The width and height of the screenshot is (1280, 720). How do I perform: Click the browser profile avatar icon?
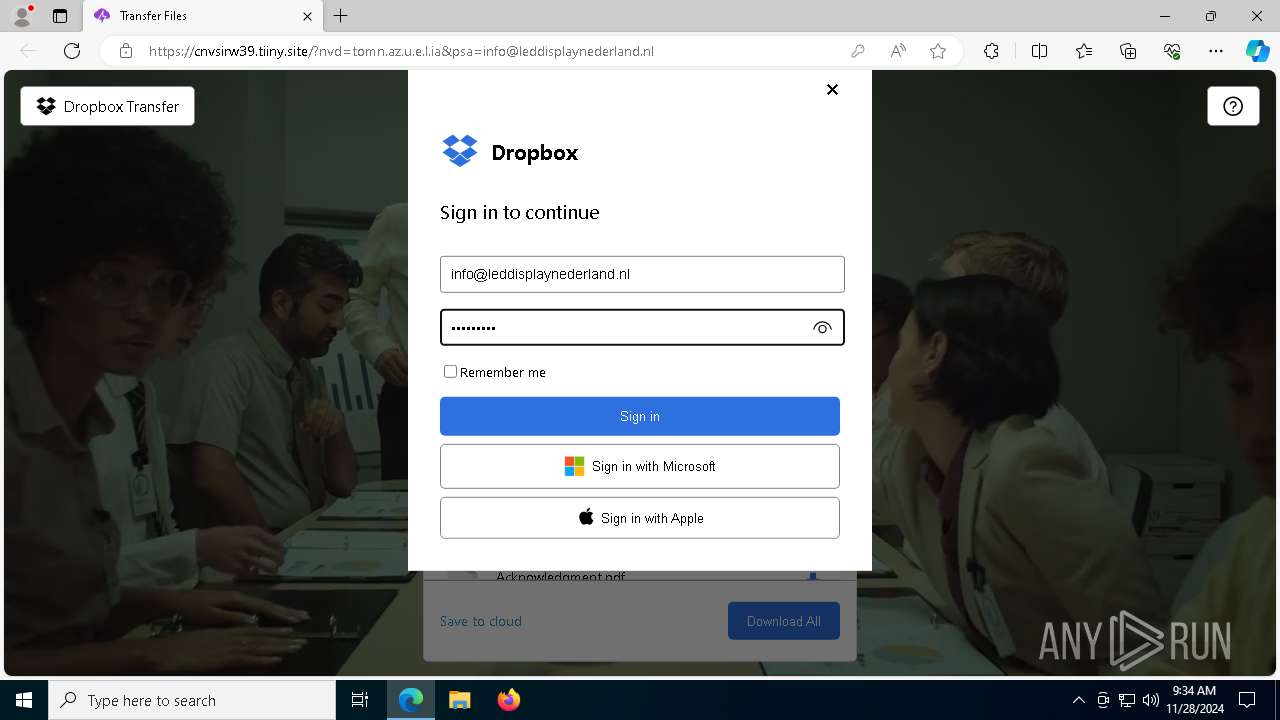click(22, 16)
